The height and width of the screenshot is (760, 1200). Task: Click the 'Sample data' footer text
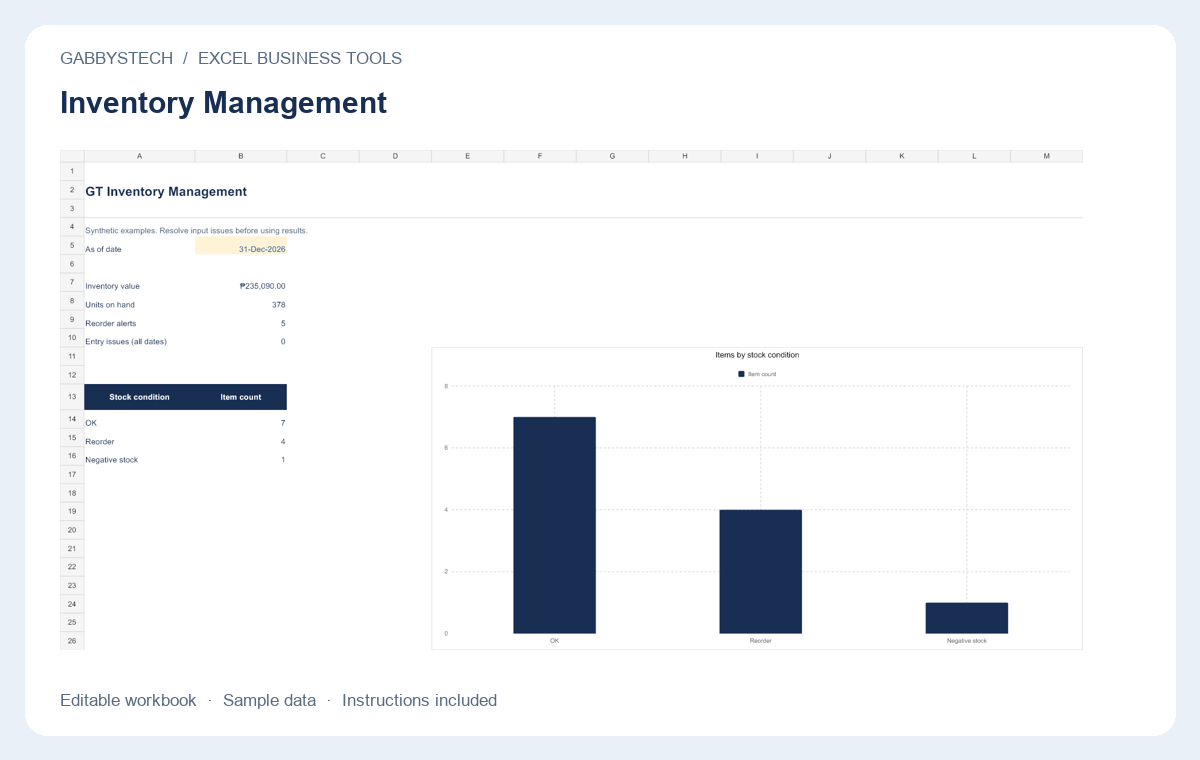click(269, 700)
